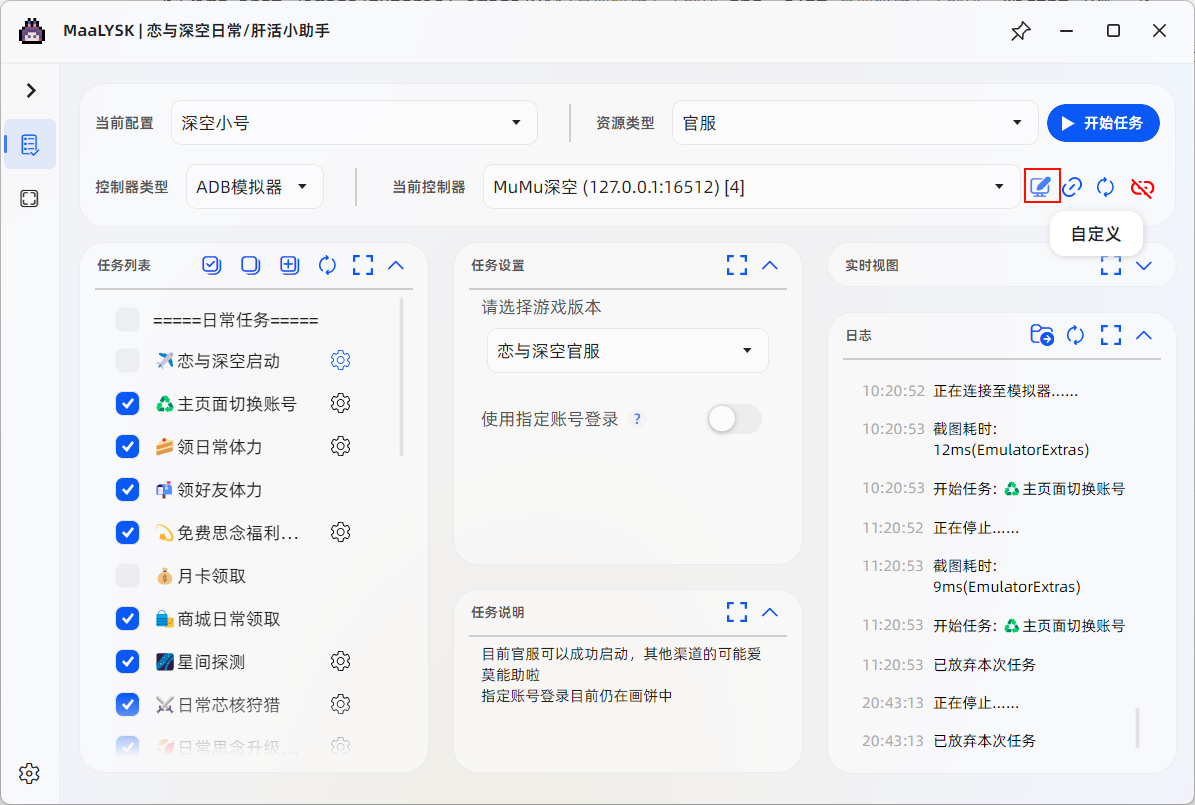This screenshot has width=1195, height=805.
Task: Expand the left sidebar arrow
Action: point(30,90)
